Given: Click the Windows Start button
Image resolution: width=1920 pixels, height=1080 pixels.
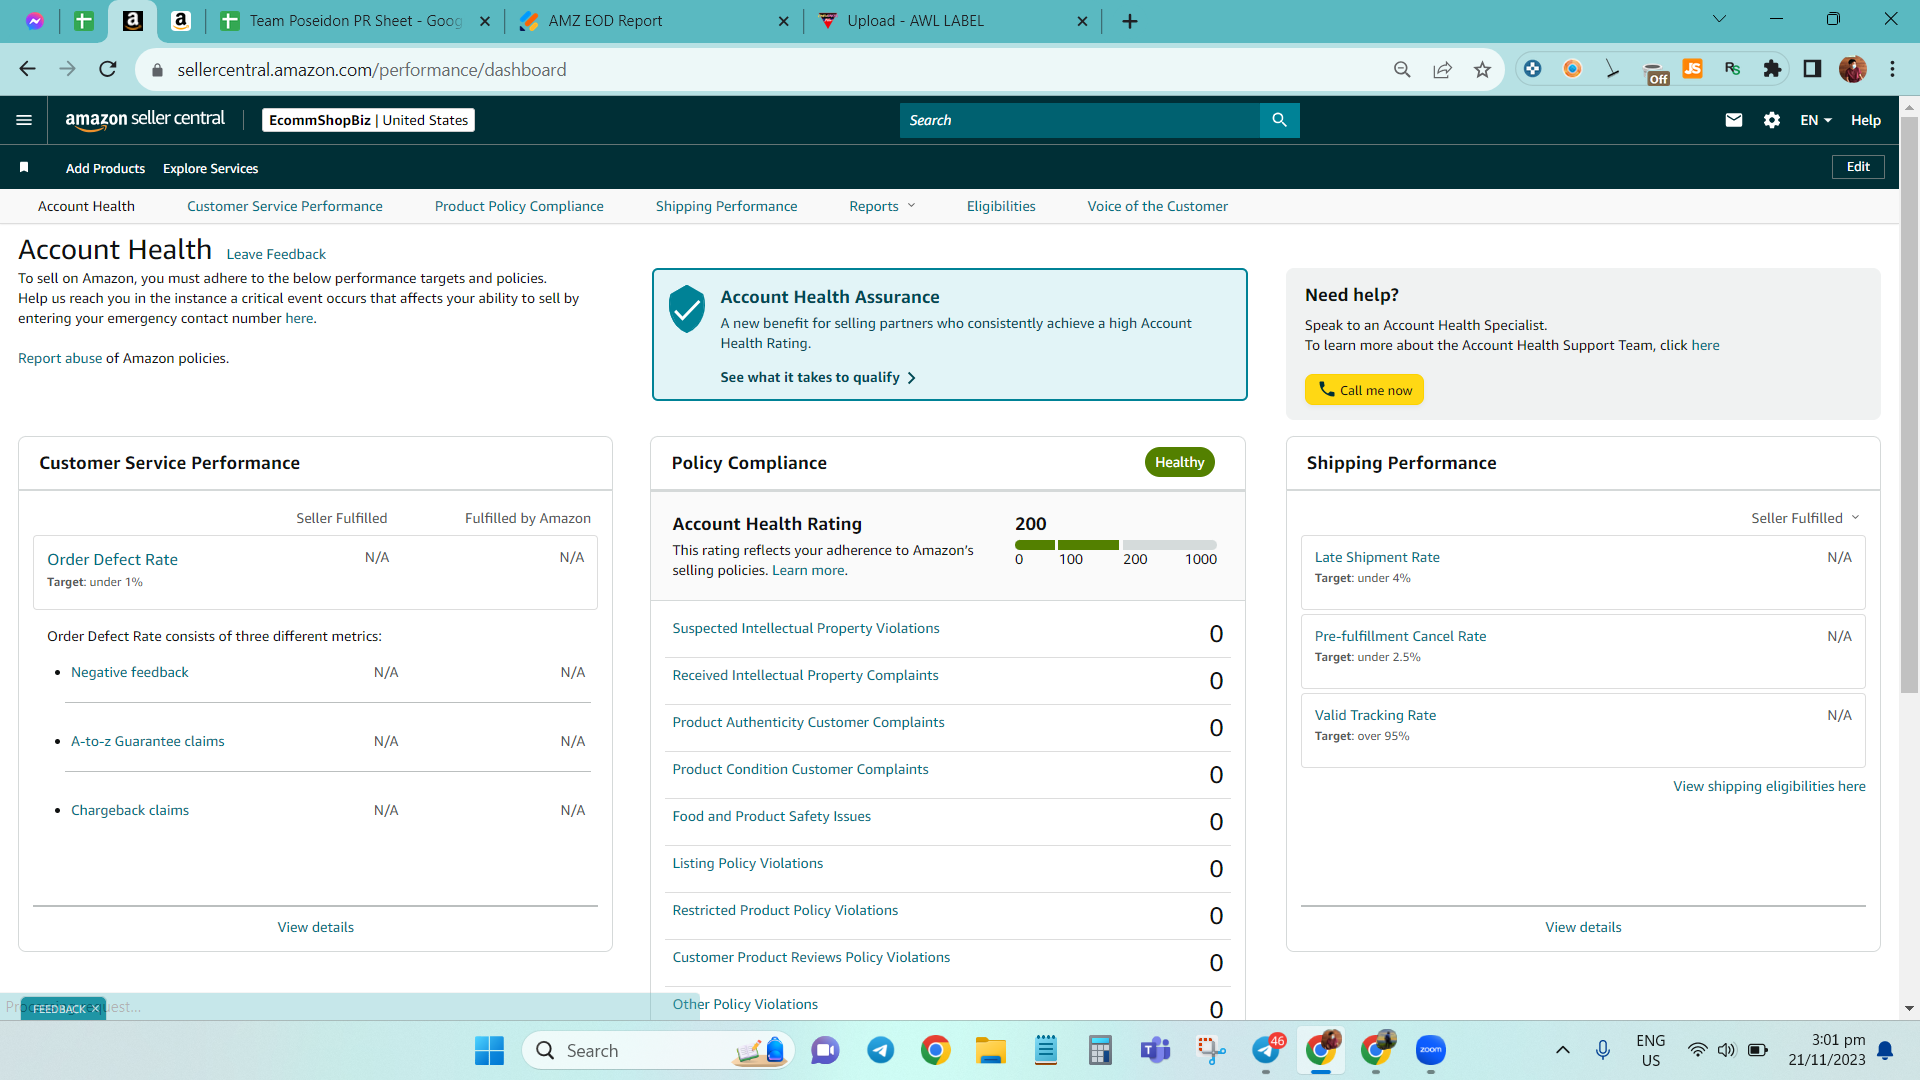Looking at the screenshot, I should click(x=489, y=1050).
